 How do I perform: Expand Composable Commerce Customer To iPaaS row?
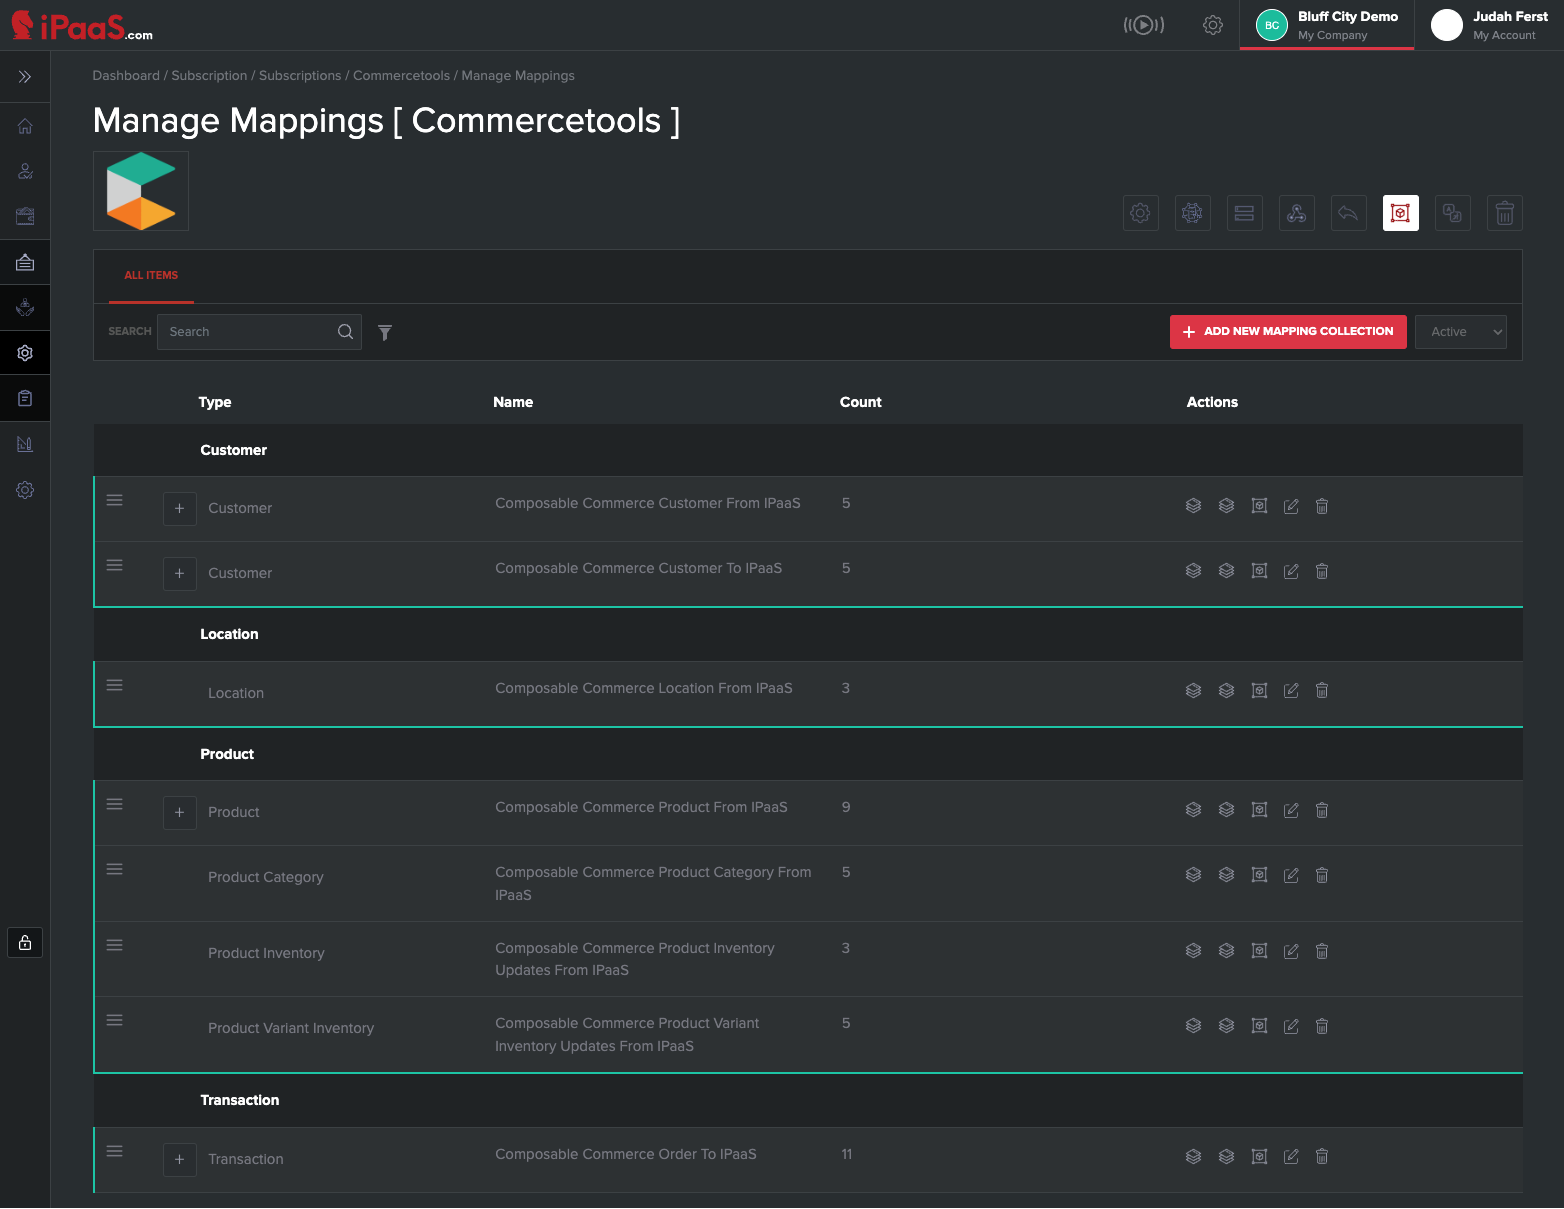(180, 573)
